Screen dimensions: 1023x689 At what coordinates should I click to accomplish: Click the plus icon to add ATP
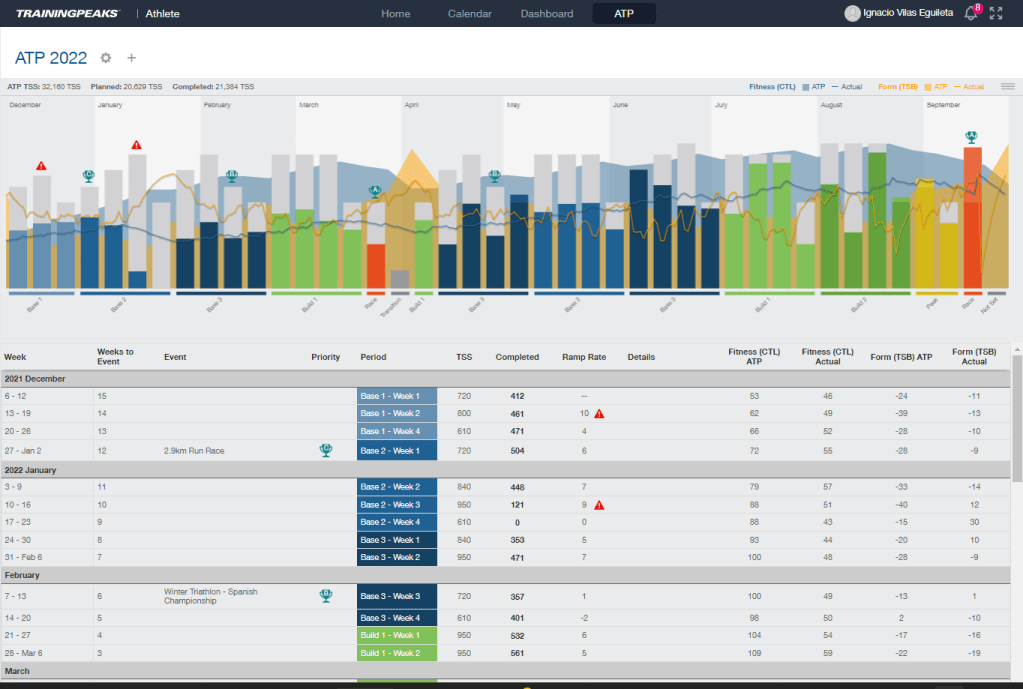(x=131, y=58)
